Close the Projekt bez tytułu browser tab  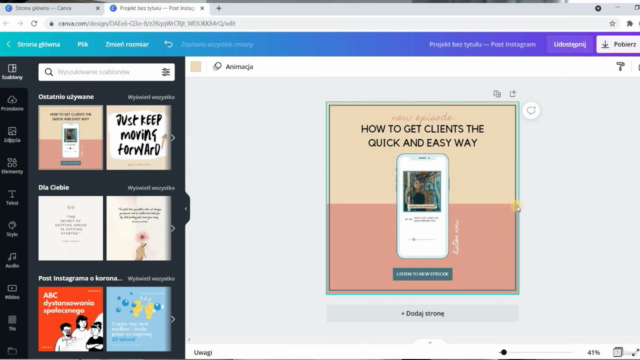click(x=202, y=8)
